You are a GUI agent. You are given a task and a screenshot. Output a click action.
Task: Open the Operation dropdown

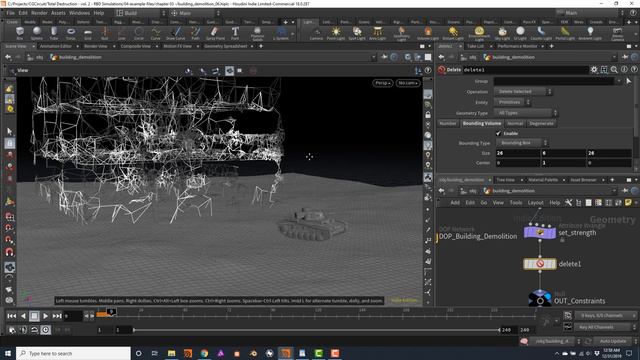click(x=523, y=91)
